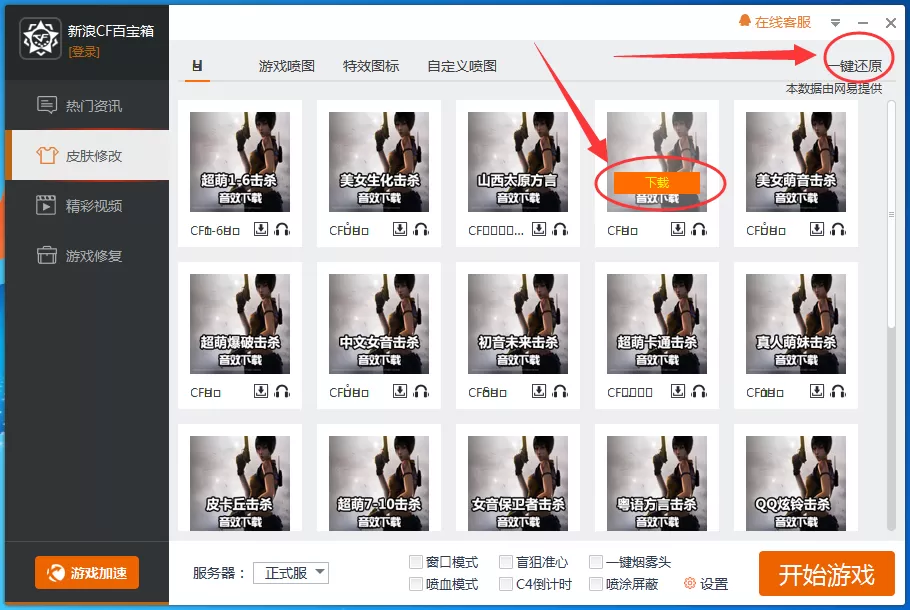This screenshot has height=610, width=910.
Task: Open 精彩视频 in sidebar
Action: pos(87,205)
